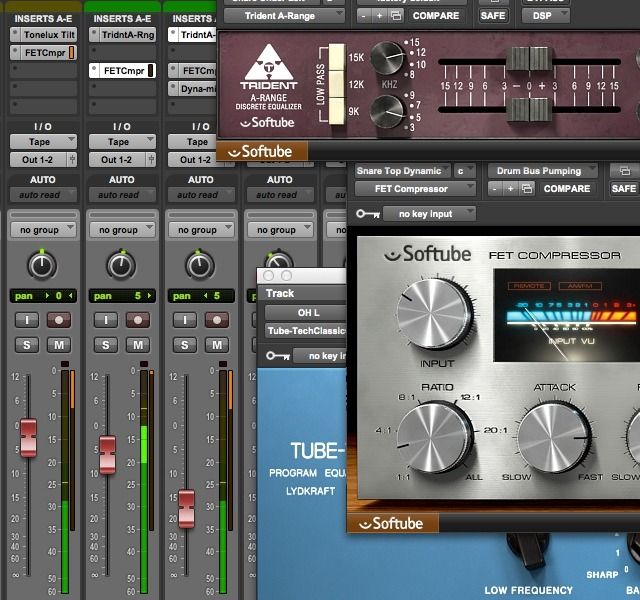Viewport: 640px width, 600px height.
Task: Toggle the 9K low pass switch
Action: (337, 111)
